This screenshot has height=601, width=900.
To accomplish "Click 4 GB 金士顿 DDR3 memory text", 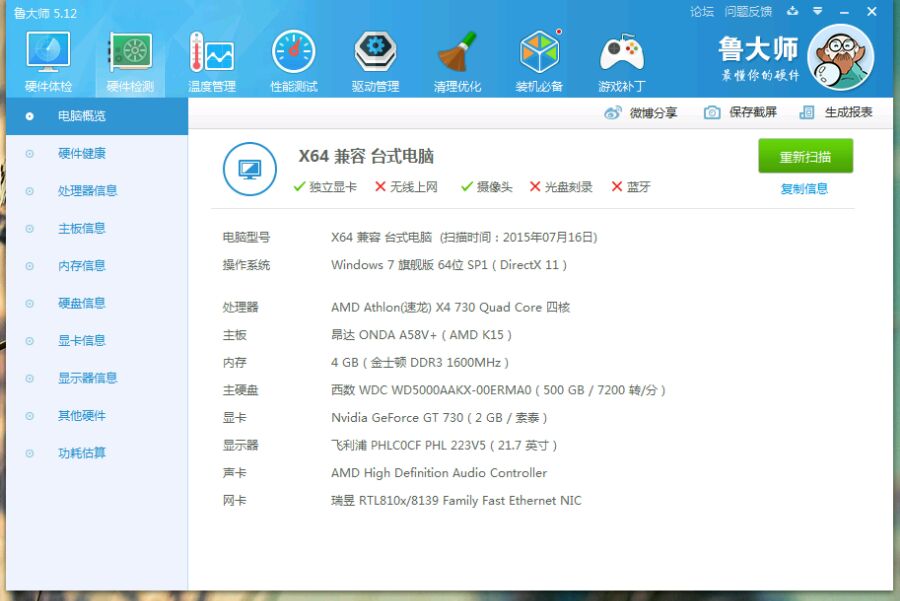I will click(x=420, y=363).
